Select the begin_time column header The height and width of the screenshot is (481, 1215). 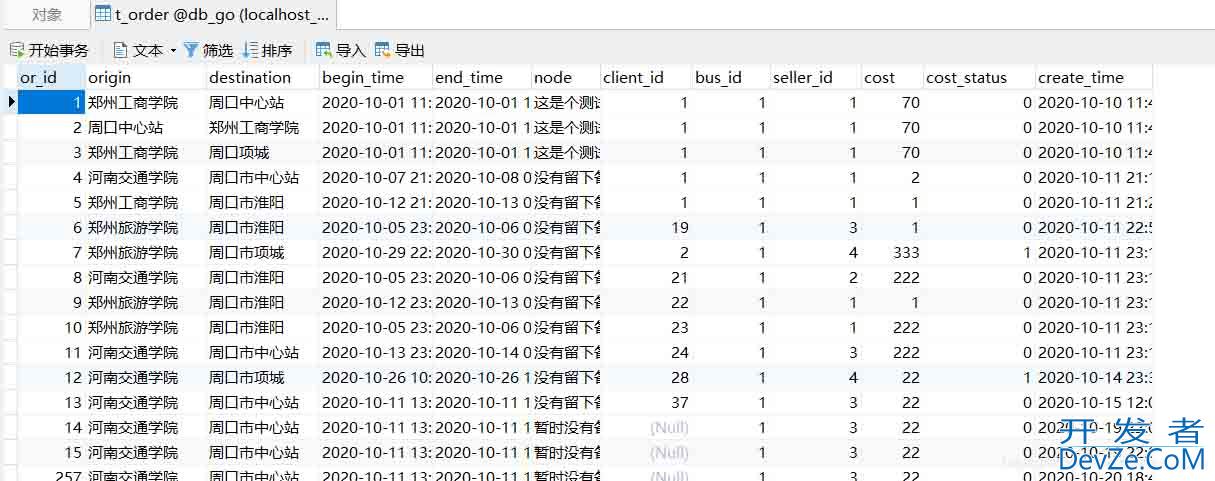click(x=375, y=77)
